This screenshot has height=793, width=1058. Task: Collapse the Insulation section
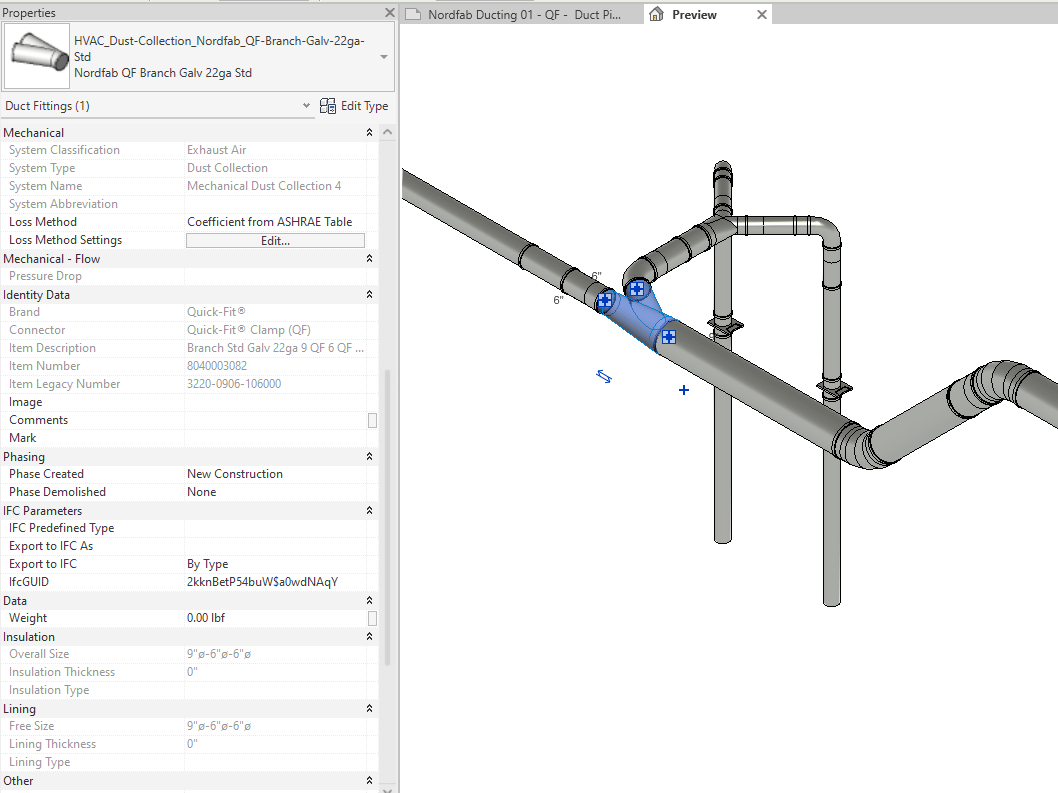369,636
